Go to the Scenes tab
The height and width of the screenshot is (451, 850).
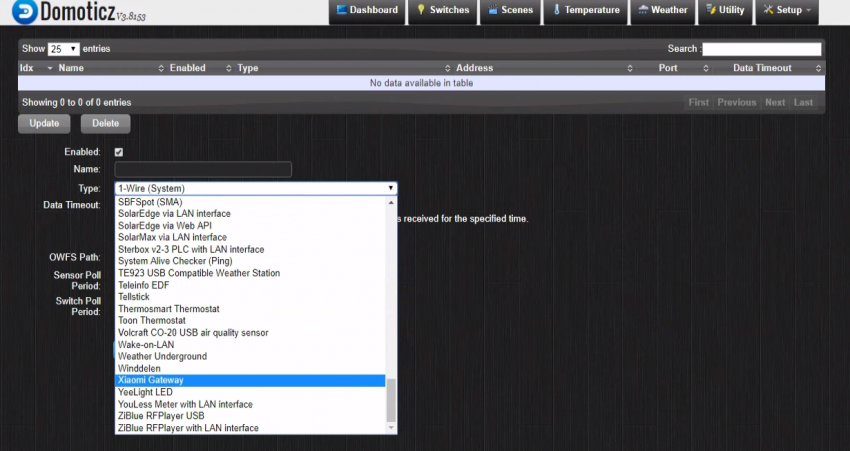pyautogui.click(x=510, y=10)
